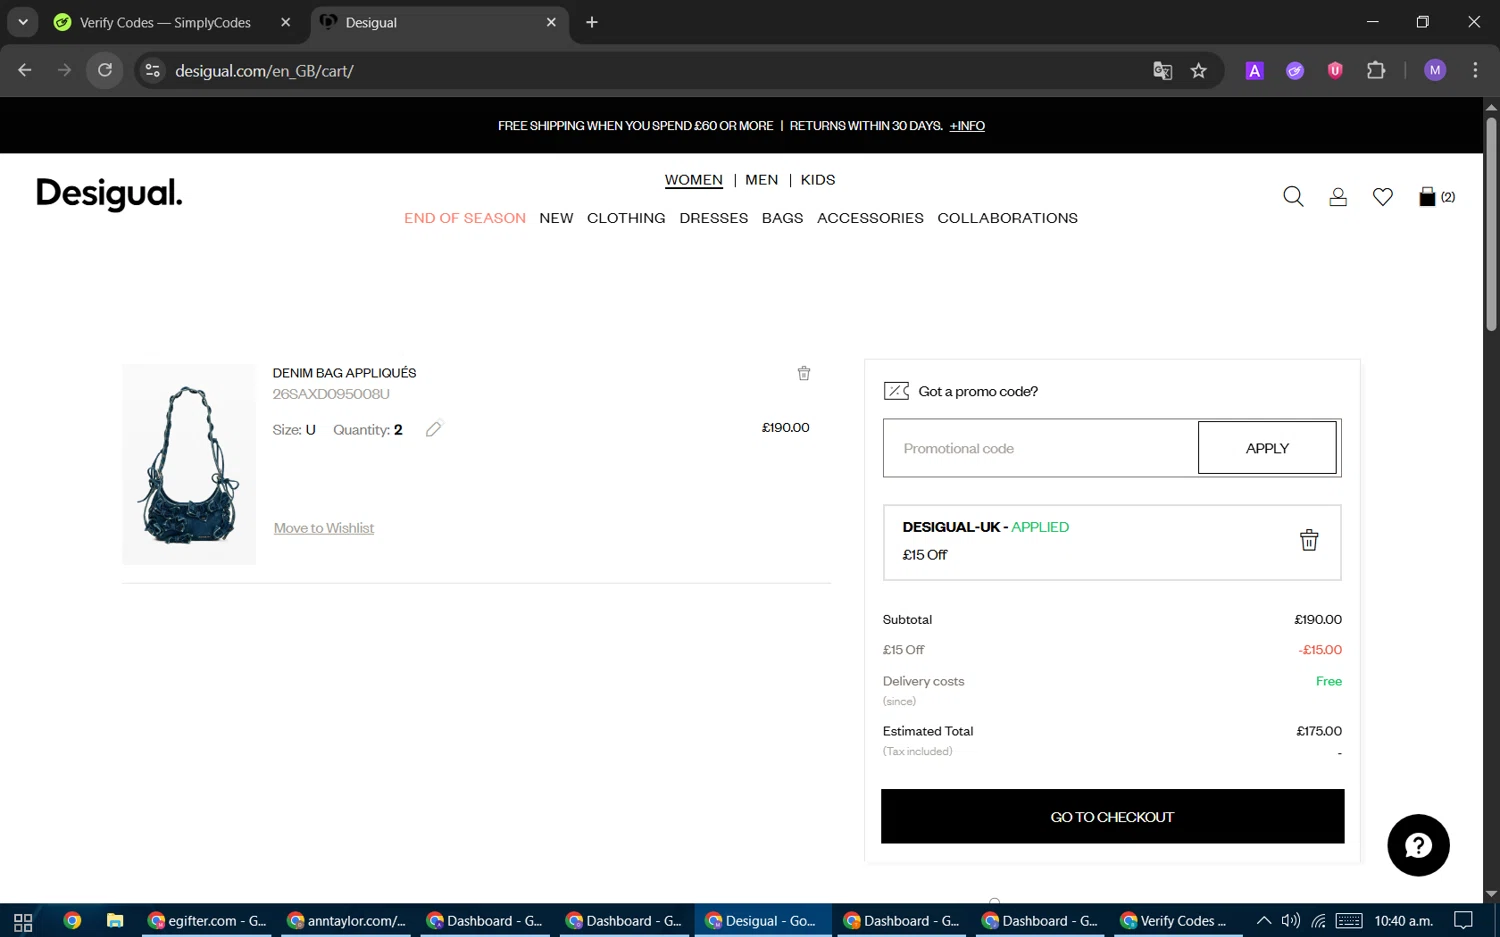Click DENIM BAG APPLIQUÉS product title

pyautogui.click(x=344, y=373)
